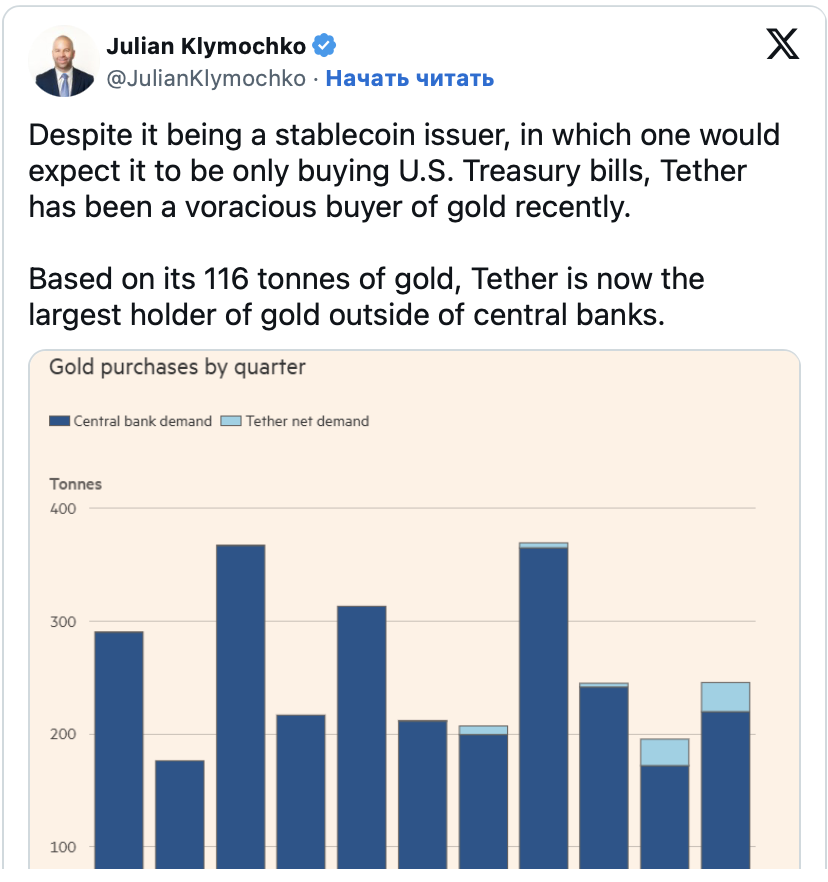This screenshot has width=828, height=882.
Task: Click the 116 tonnes of gold paragraph
Action: 366,296
